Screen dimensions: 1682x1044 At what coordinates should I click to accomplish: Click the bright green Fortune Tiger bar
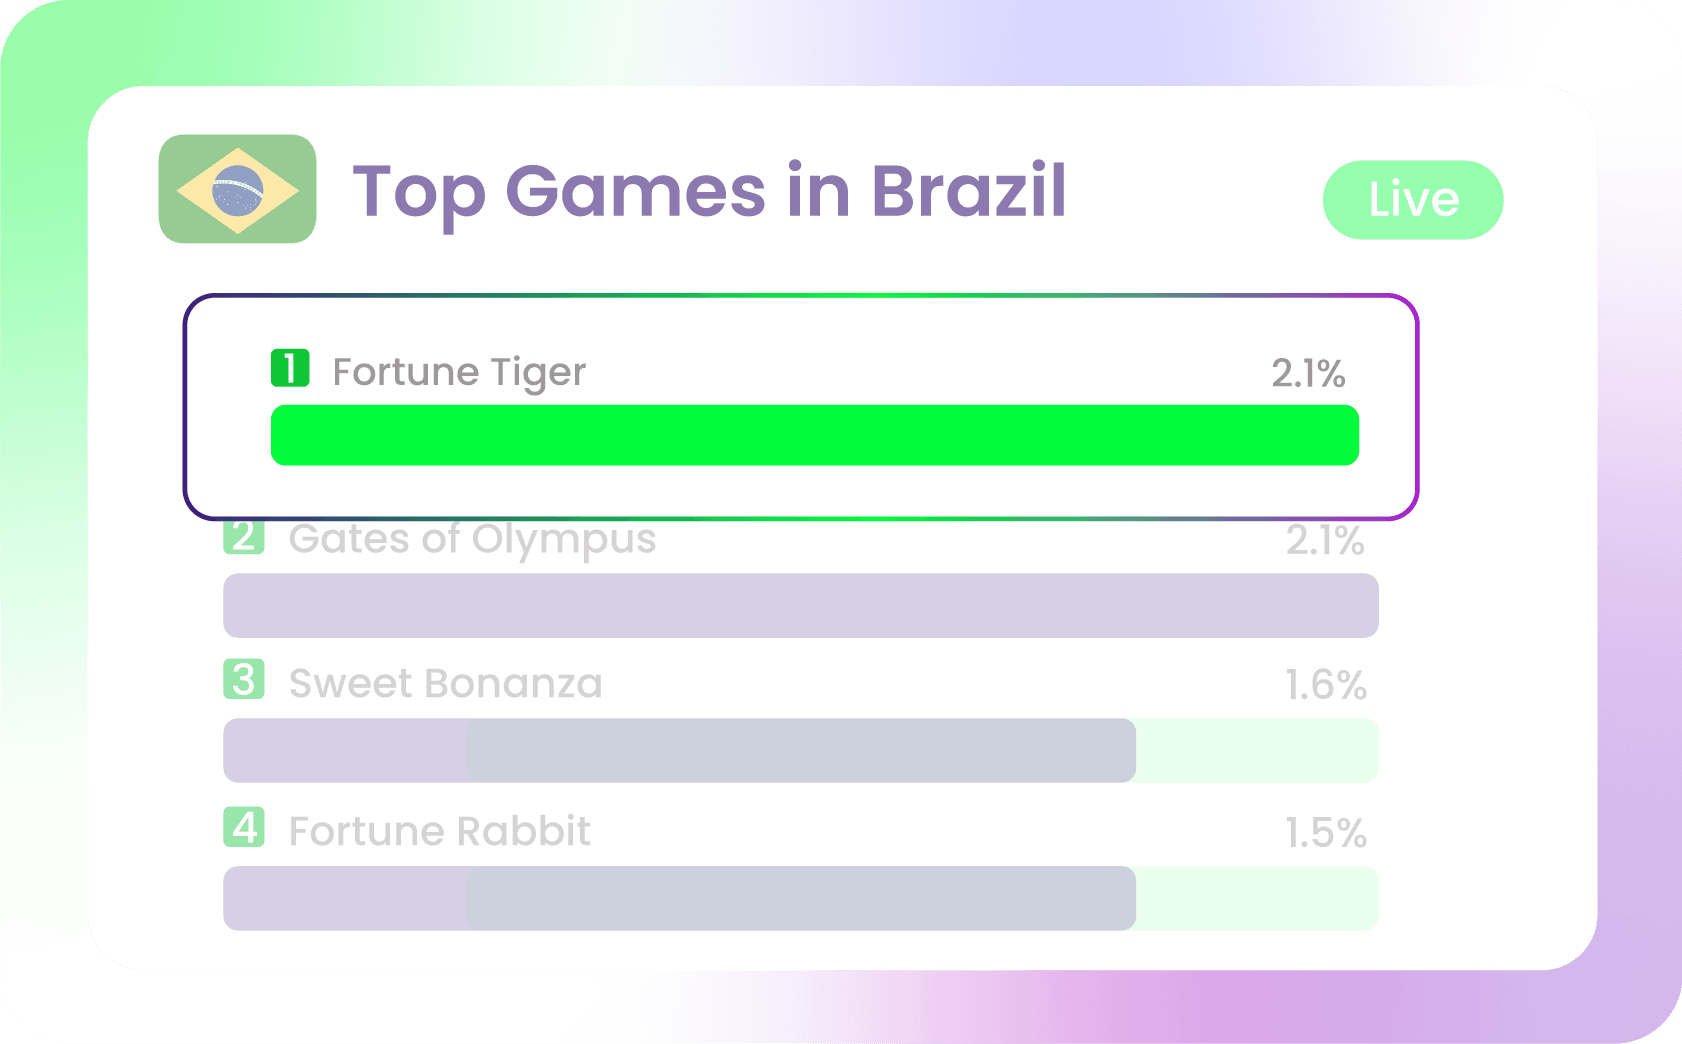[x=814, y=435]
